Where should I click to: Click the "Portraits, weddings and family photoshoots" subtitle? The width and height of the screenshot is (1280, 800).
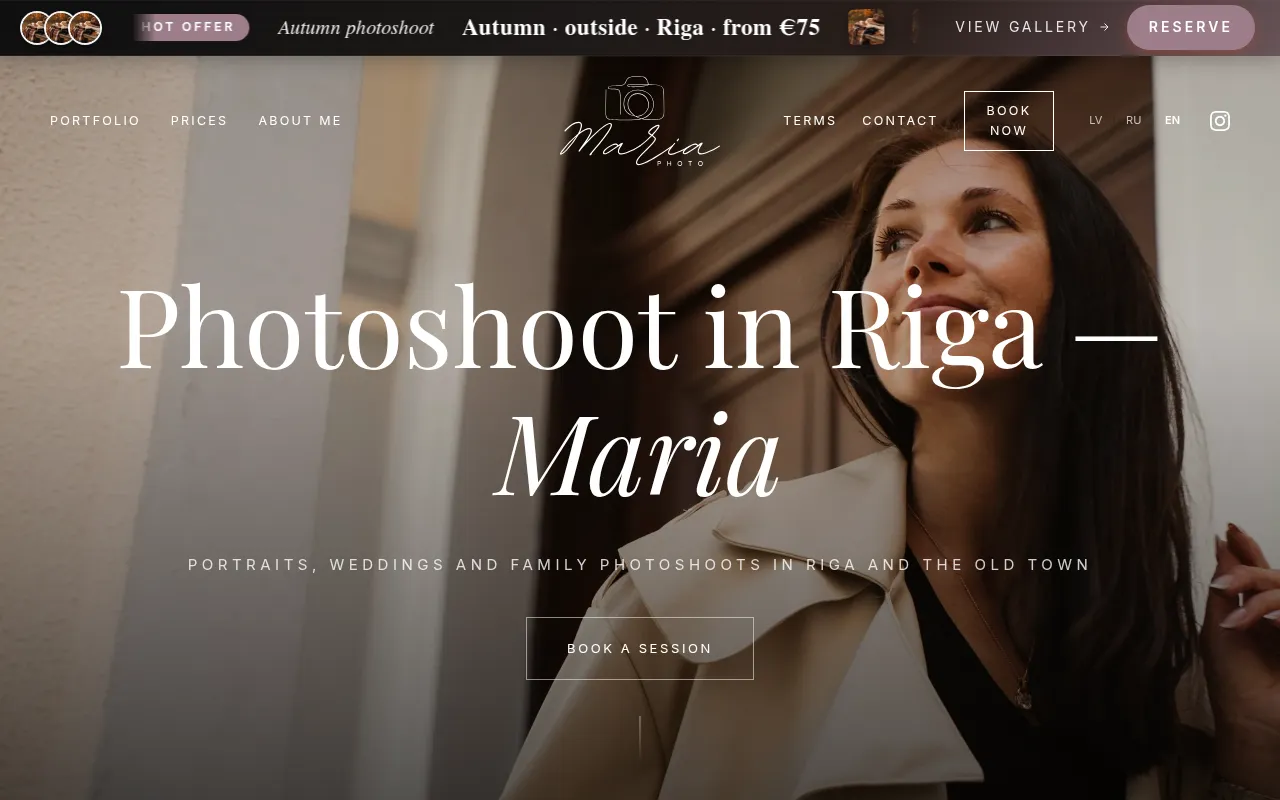[x=640, y=565]
